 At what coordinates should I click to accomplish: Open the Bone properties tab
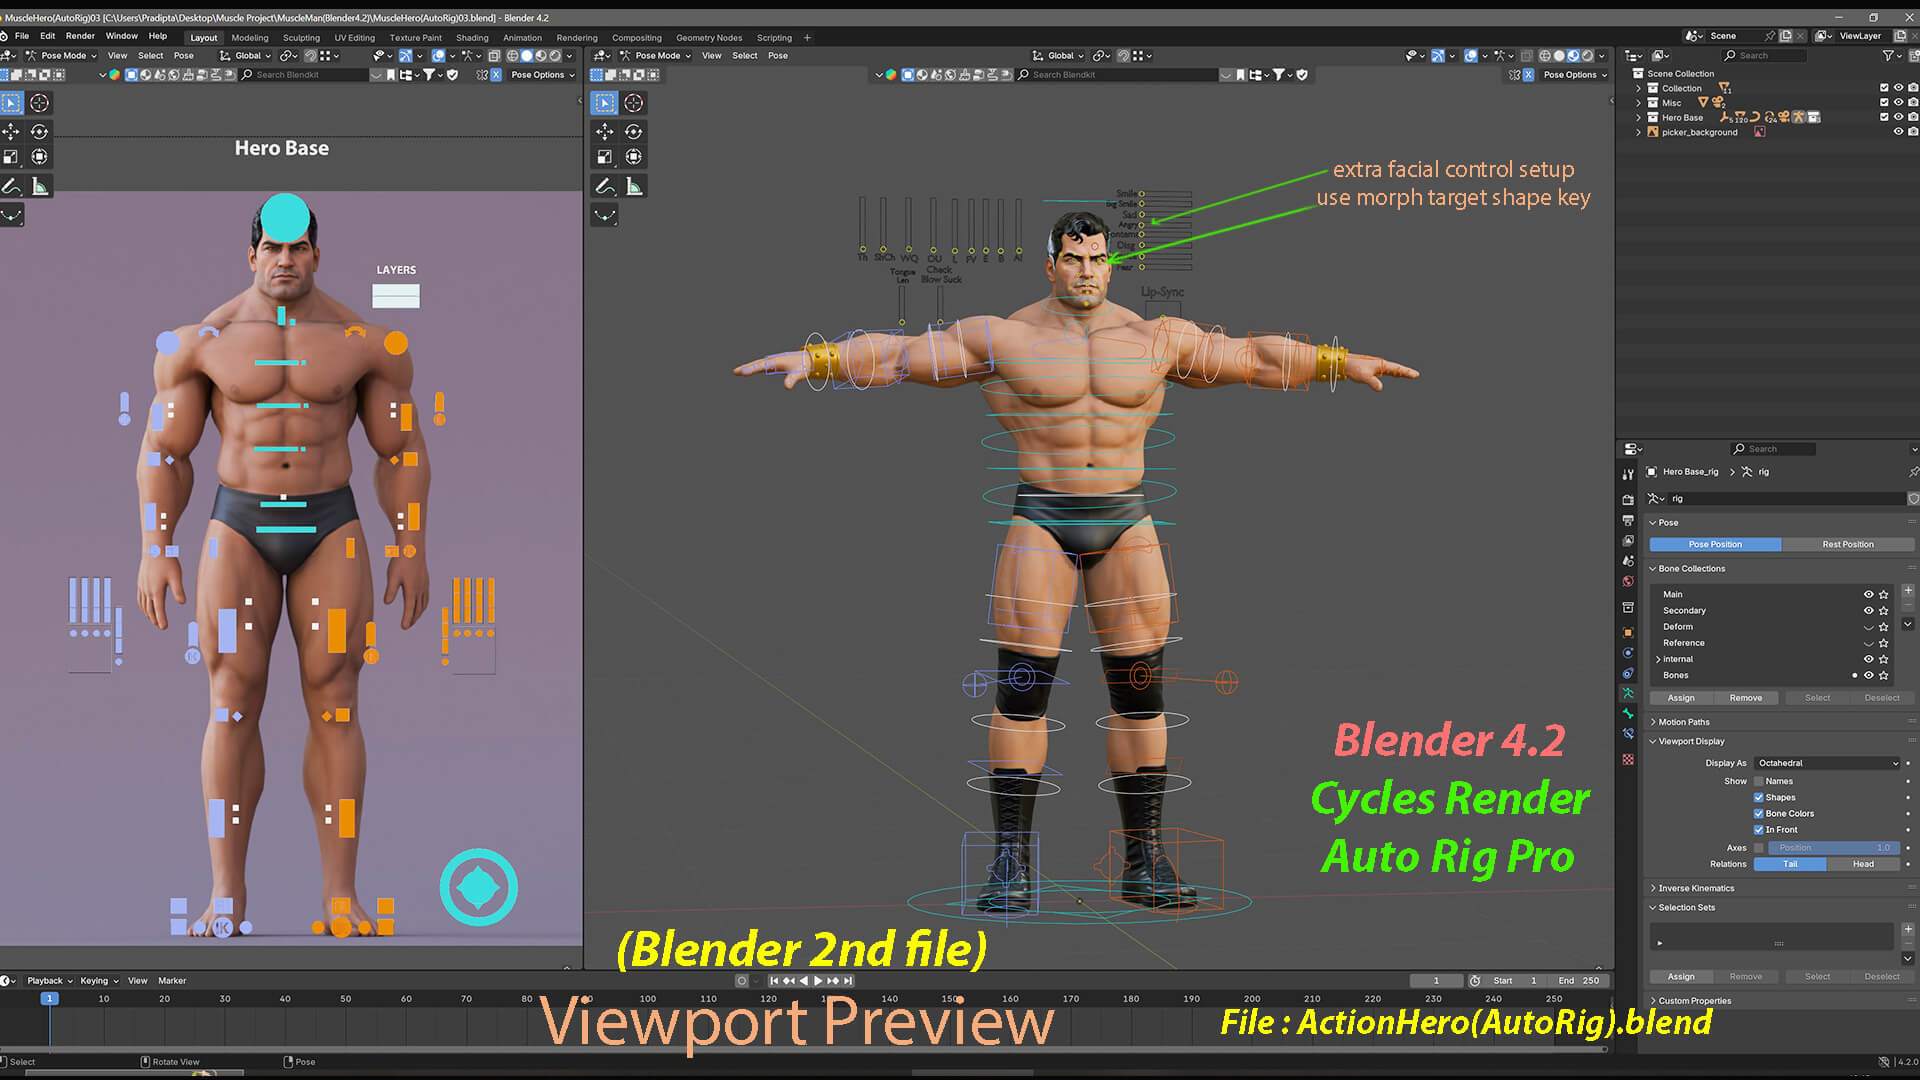tap(1628, 714)
